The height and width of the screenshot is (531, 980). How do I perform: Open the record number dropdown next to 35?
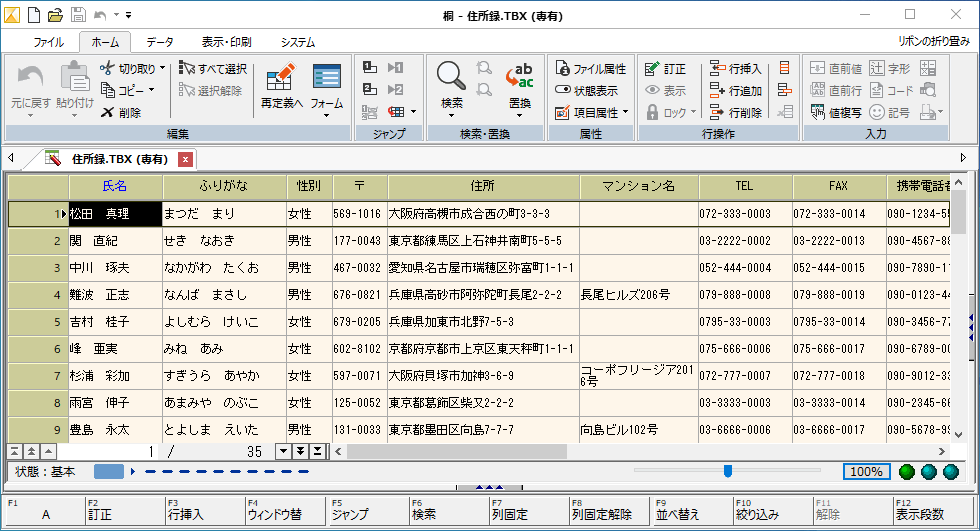coord(283,451)
